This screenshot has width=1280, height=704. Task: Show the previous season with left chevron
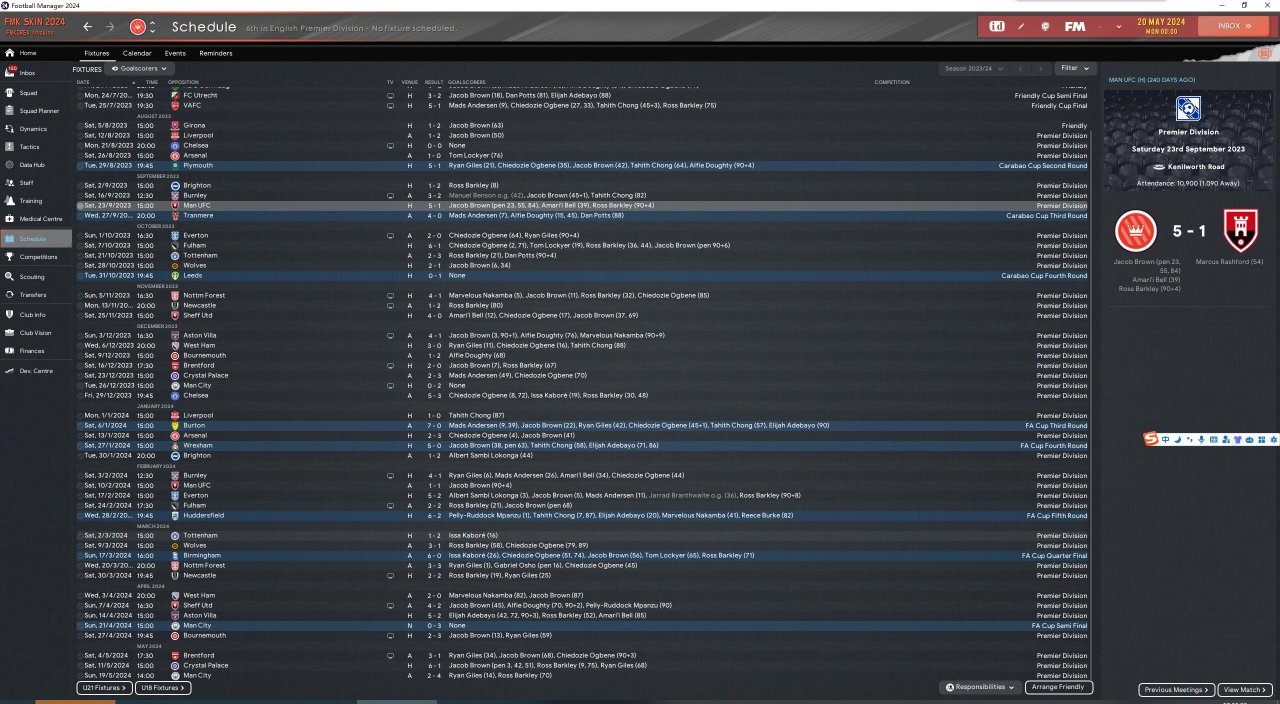point(1019,69)
